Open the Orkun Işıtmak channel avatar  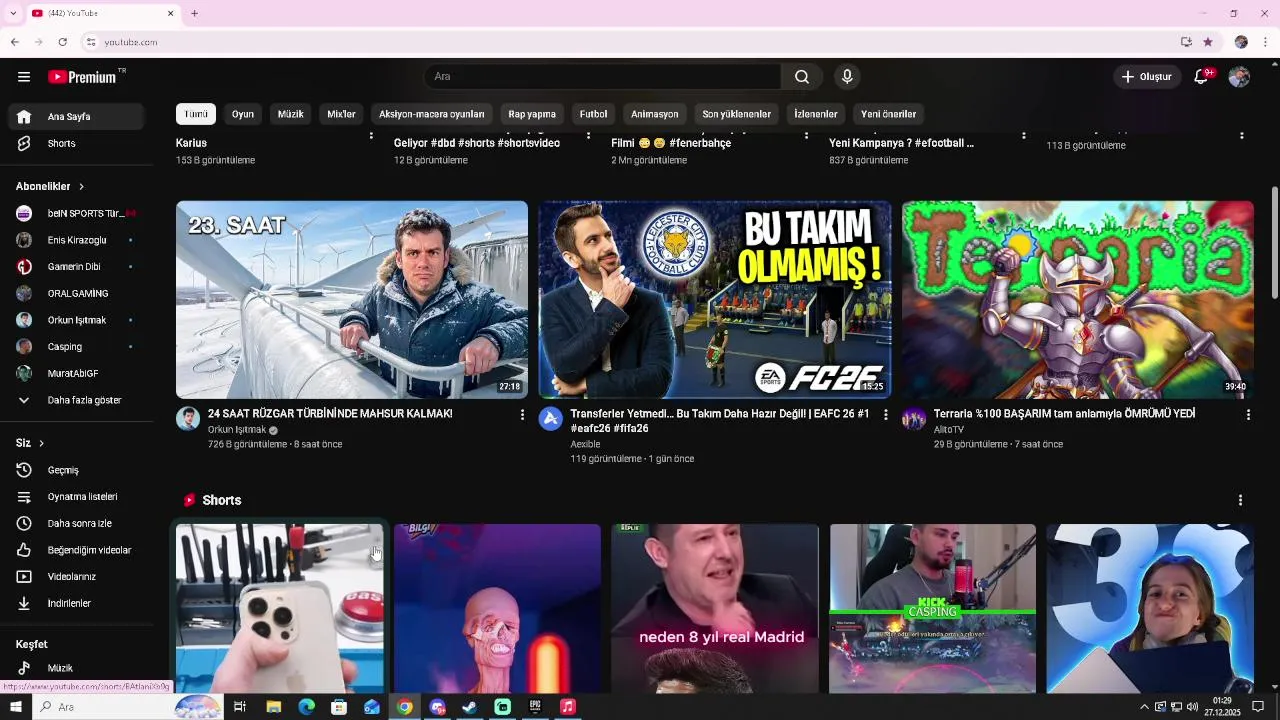[188, 418]
